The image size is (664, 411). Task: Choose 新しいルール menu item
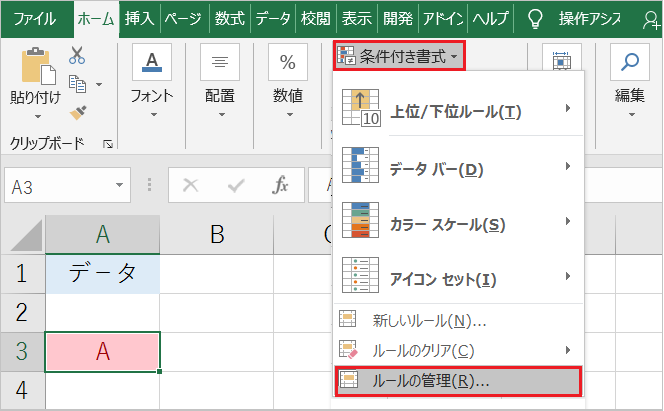click(458, 320)
